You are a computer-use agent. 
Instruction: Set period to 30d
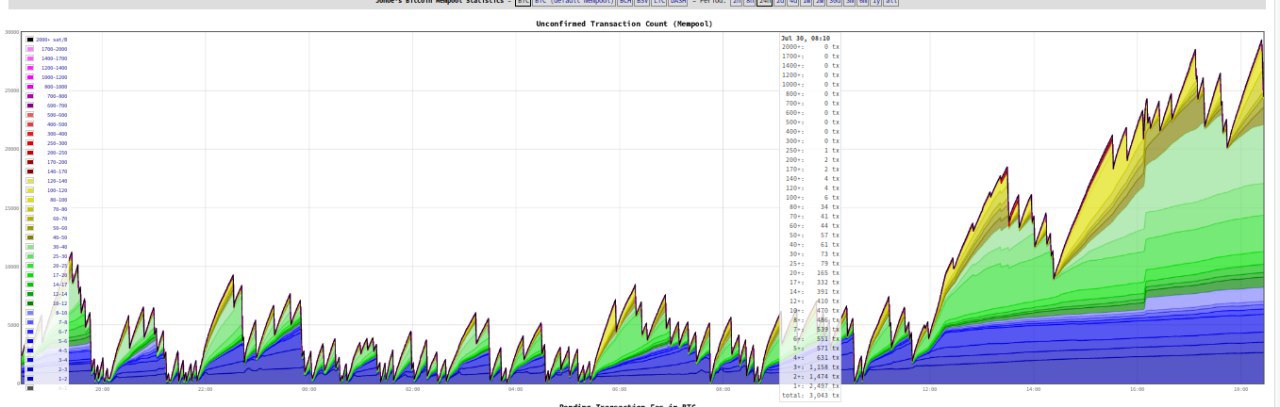[x=834, y=3]
